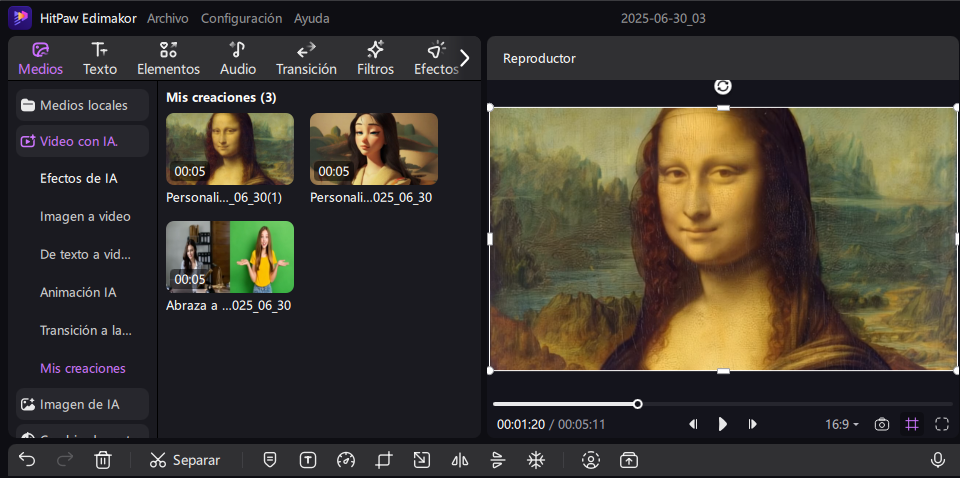Switch to the Audio tab
This screenshot has width=960, height=478.
pos(238,59)
